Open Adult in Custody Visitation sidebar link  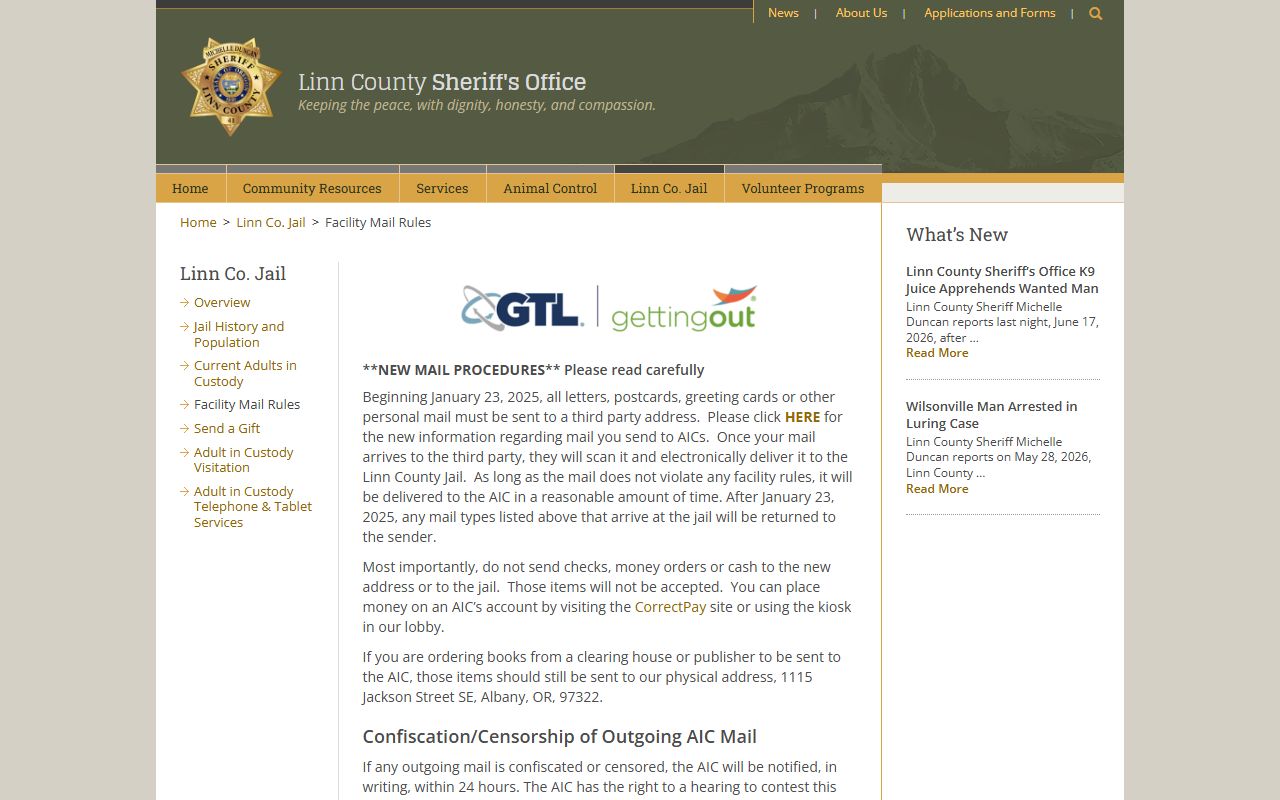[x=243, y=460]
